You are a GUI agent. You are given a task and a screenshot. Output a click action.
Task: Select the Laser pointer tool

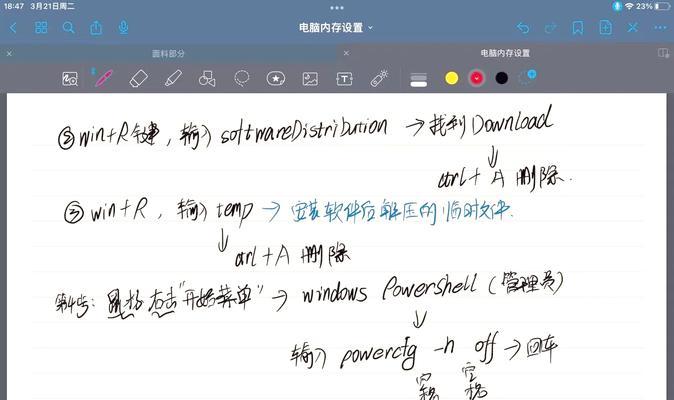[x=379, y=78]
